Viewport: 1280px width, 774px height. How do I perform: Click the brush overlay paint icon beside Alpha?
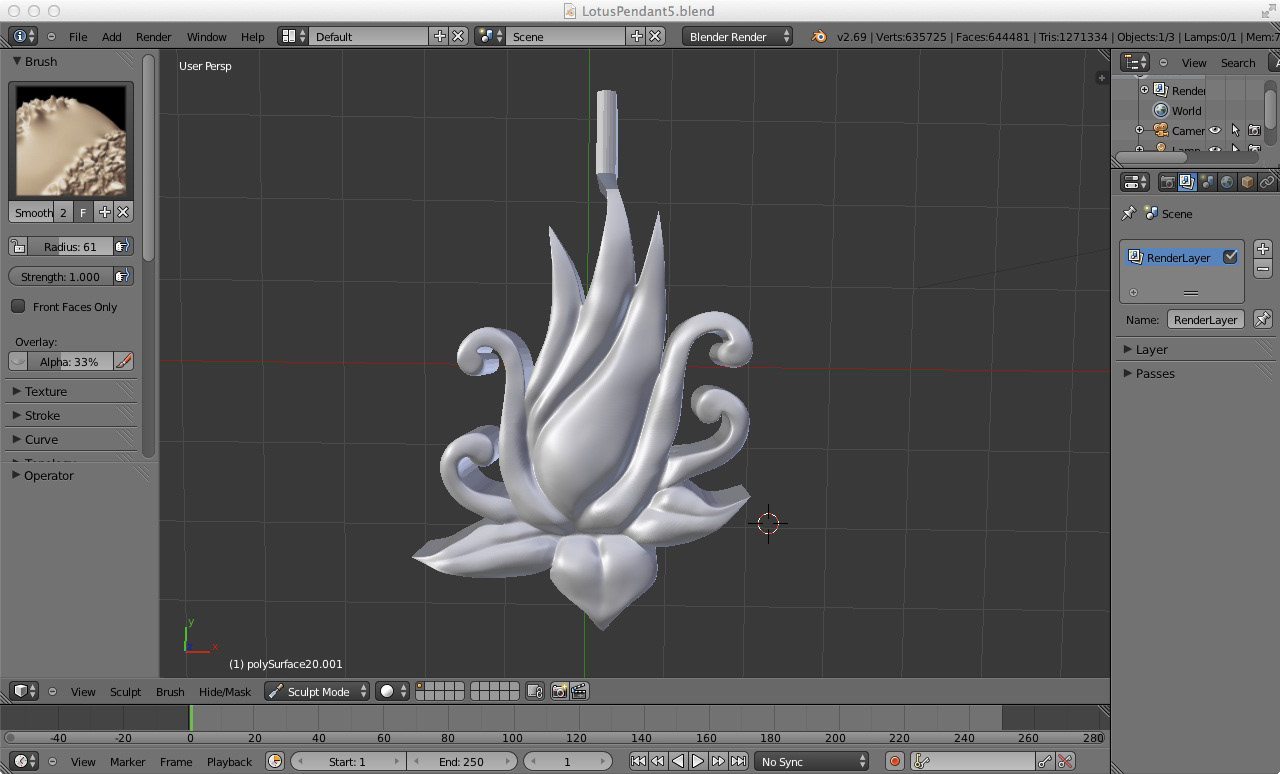coord(124,361)
